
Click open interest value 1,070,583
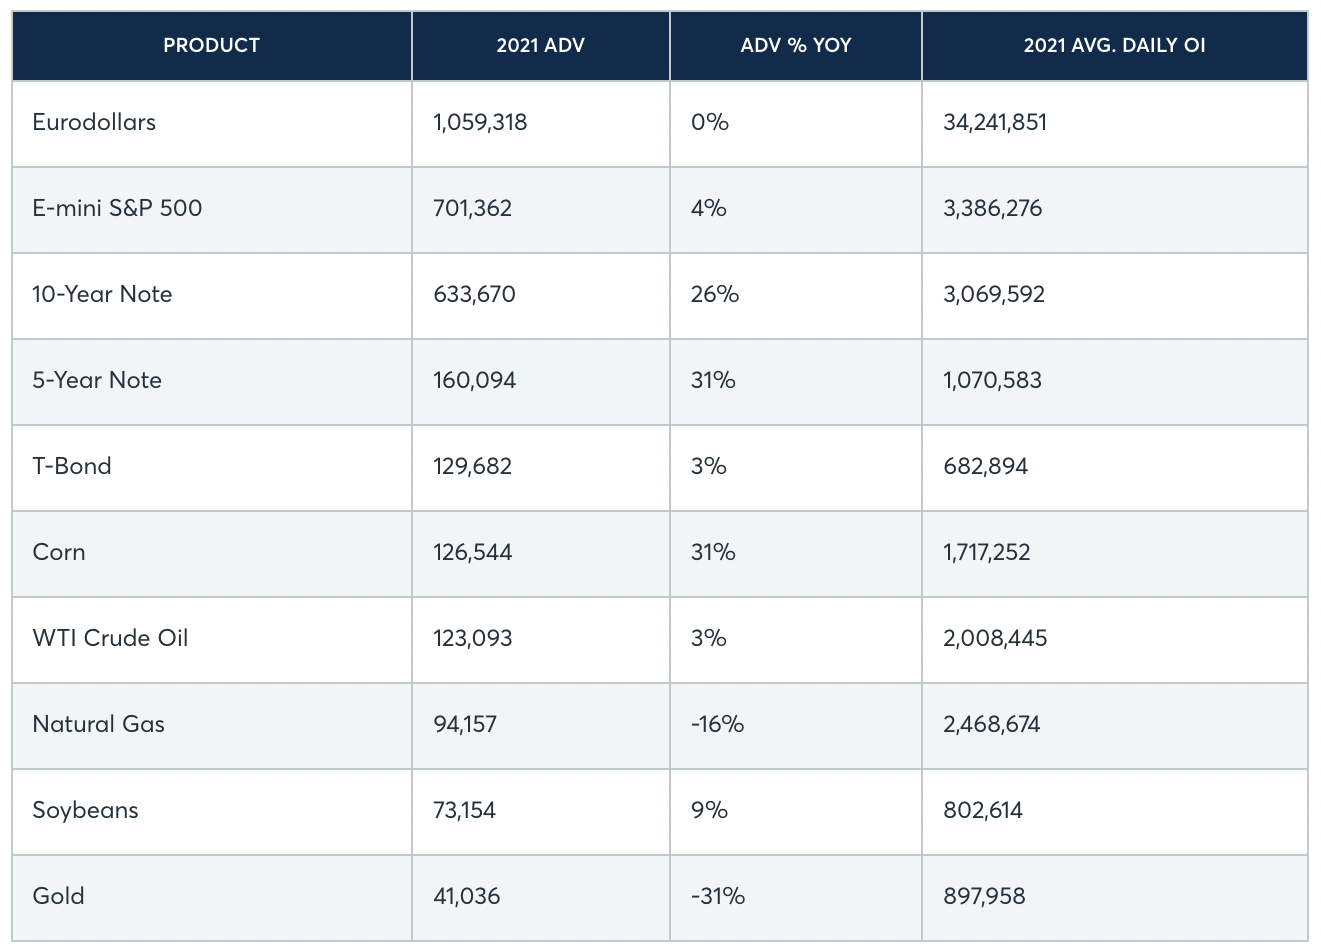click(x=992, y=381)
